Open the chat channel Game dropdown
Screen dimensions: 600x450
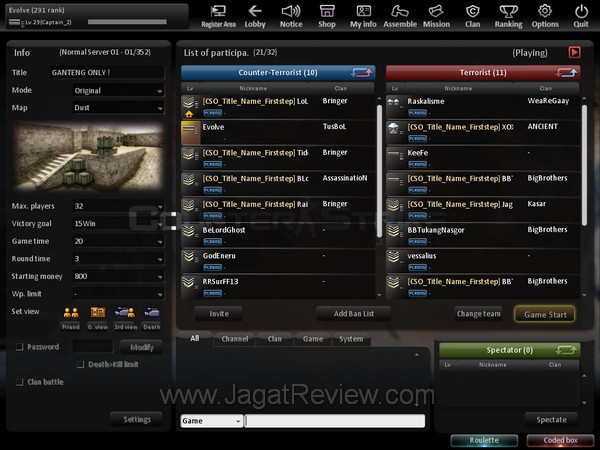[x=212, y=421]
